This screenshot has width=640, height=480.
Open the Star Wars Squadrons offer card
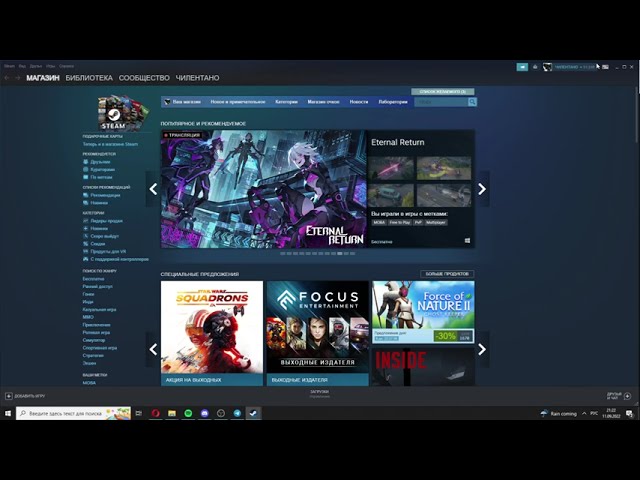212,333
